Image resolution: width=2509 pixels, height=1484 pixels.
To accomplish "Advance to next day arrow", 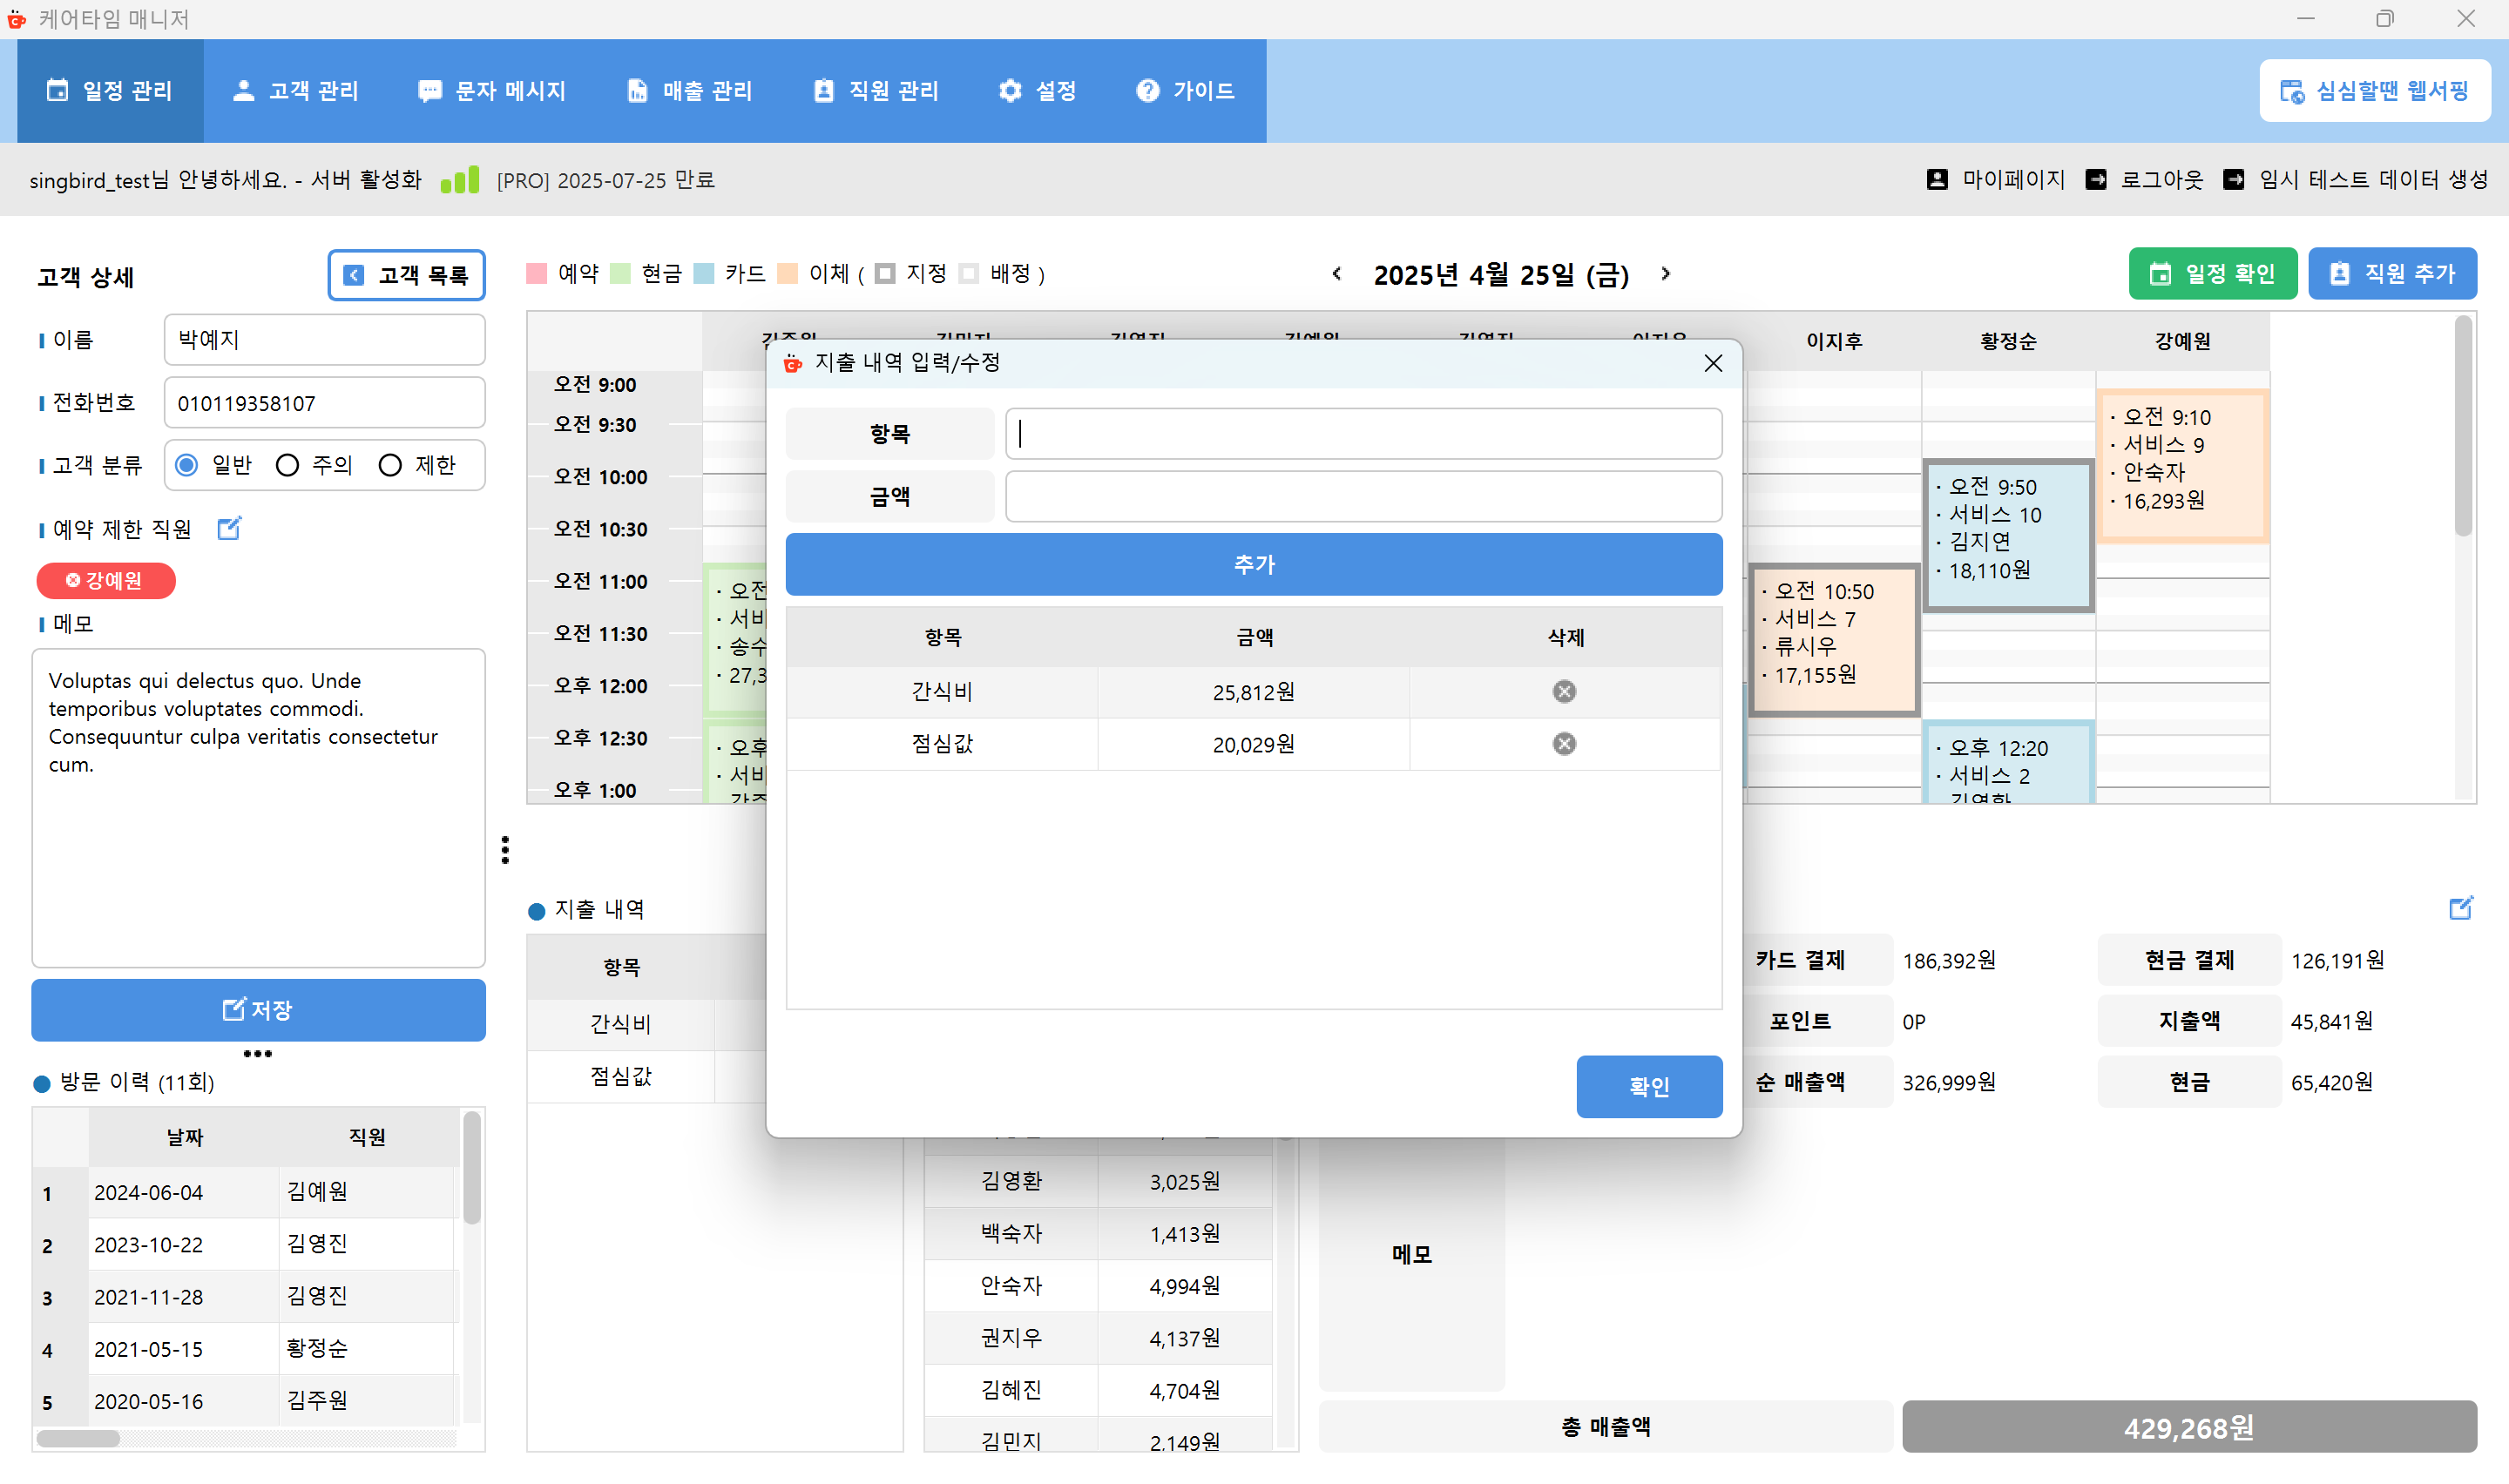I will click(1665, 273).
